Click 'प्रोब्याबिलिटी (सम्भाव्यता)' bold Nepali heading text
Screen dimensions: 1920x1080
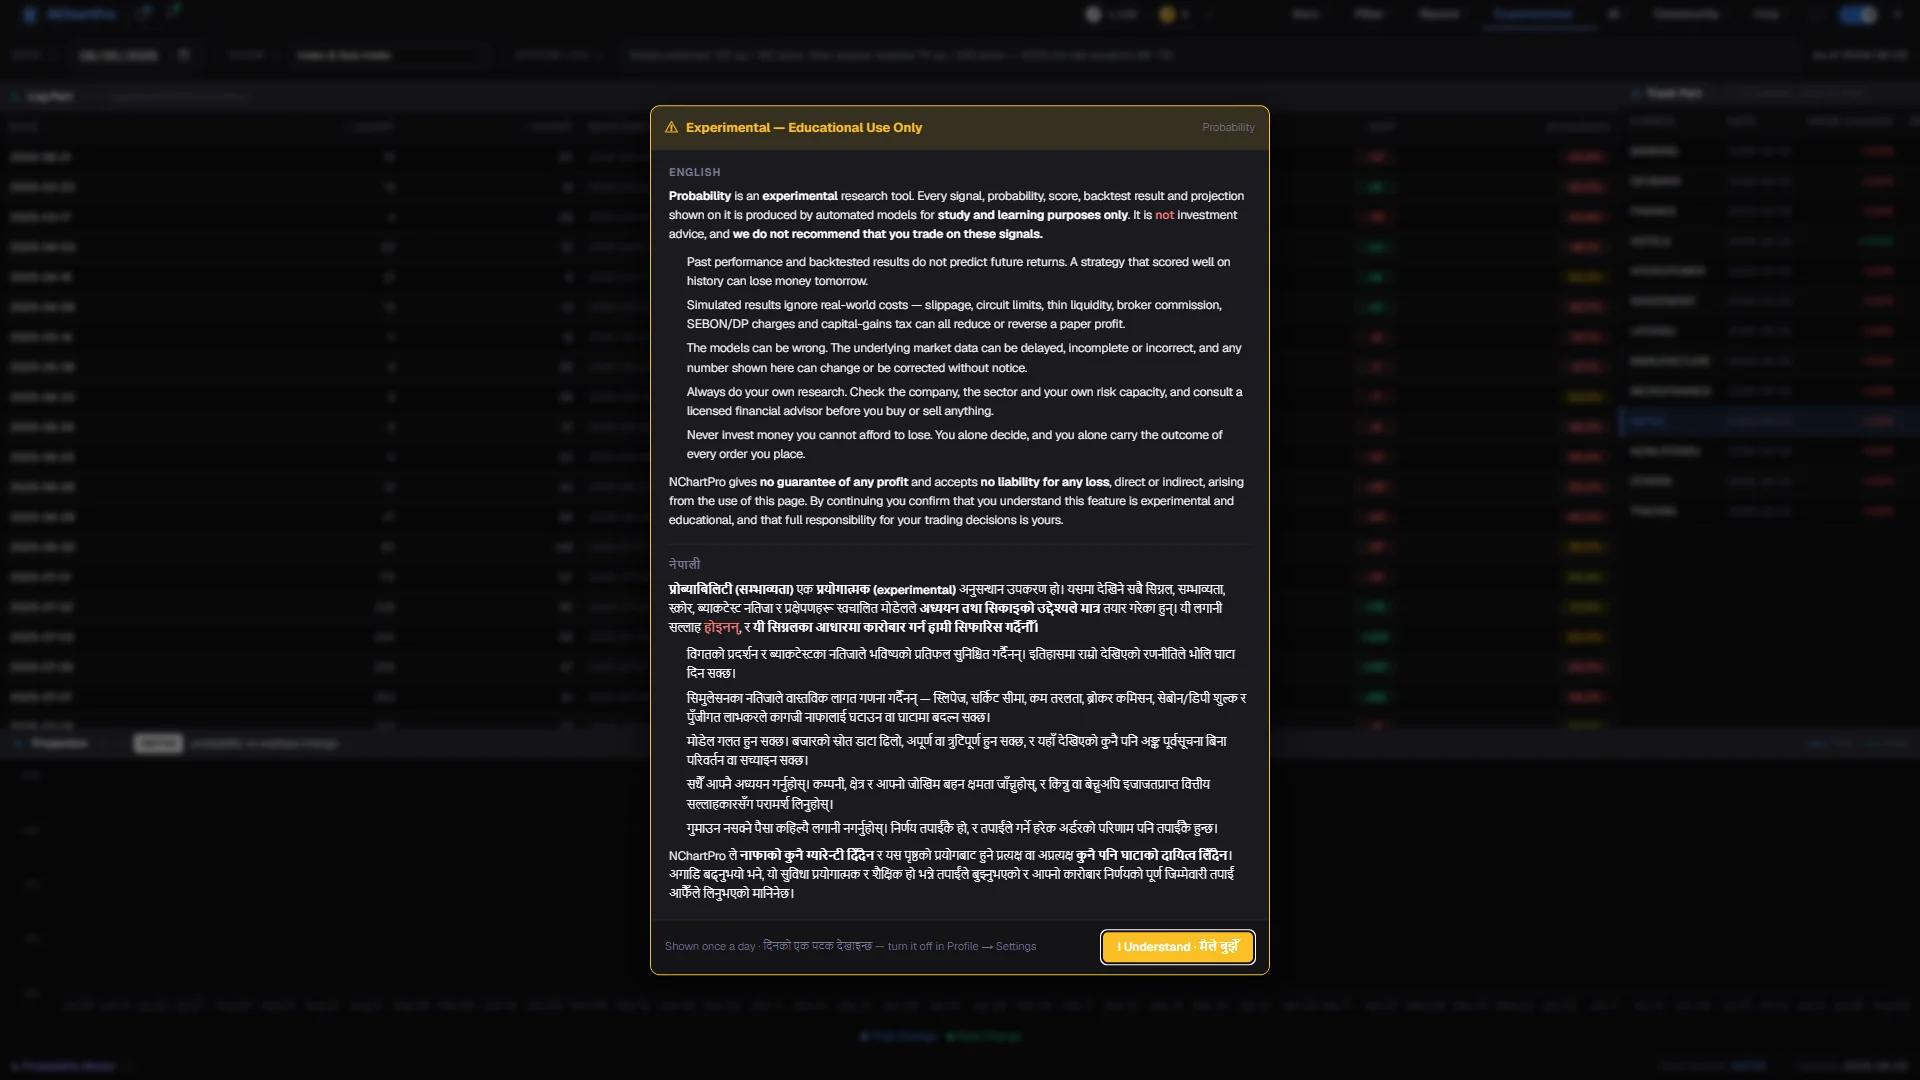pos(731,589)
